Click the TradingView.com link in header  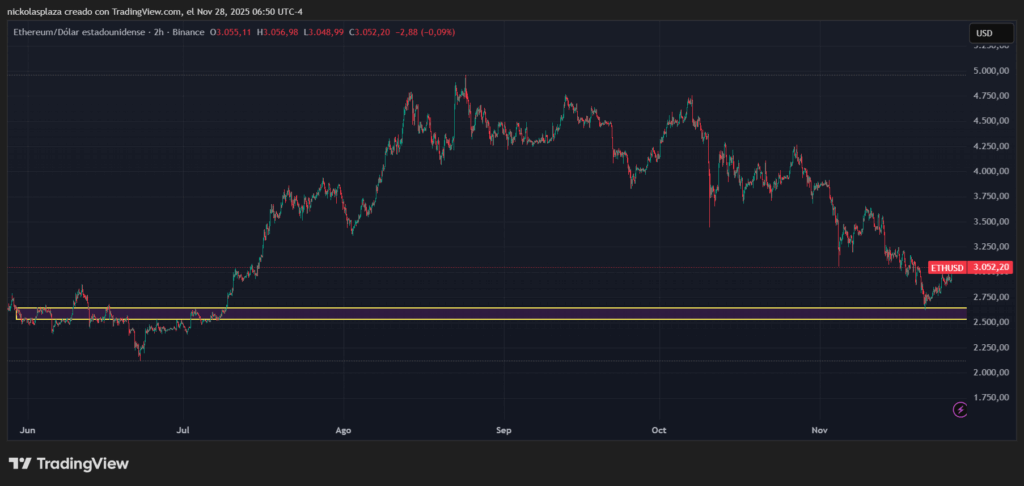[x=141, y=10]
